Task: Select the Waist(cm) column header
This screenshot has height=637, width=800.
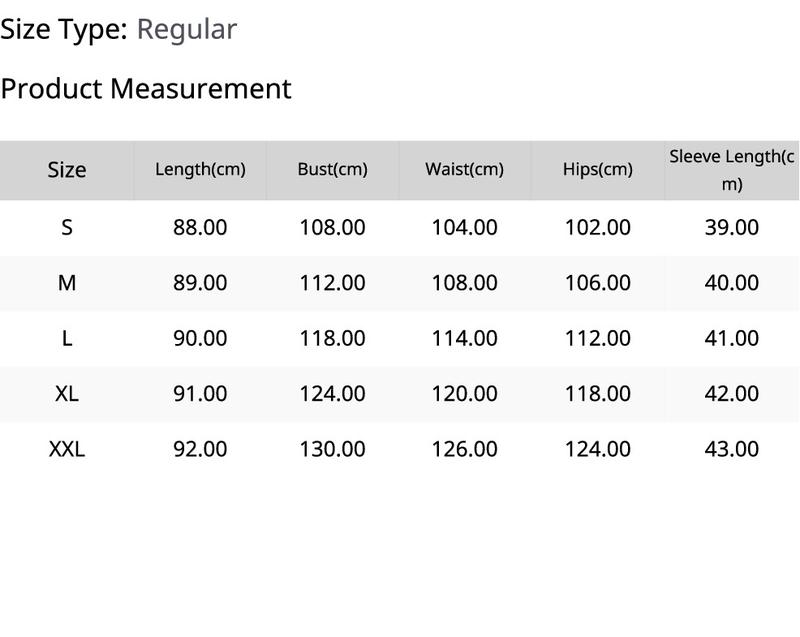Action: 465,169
